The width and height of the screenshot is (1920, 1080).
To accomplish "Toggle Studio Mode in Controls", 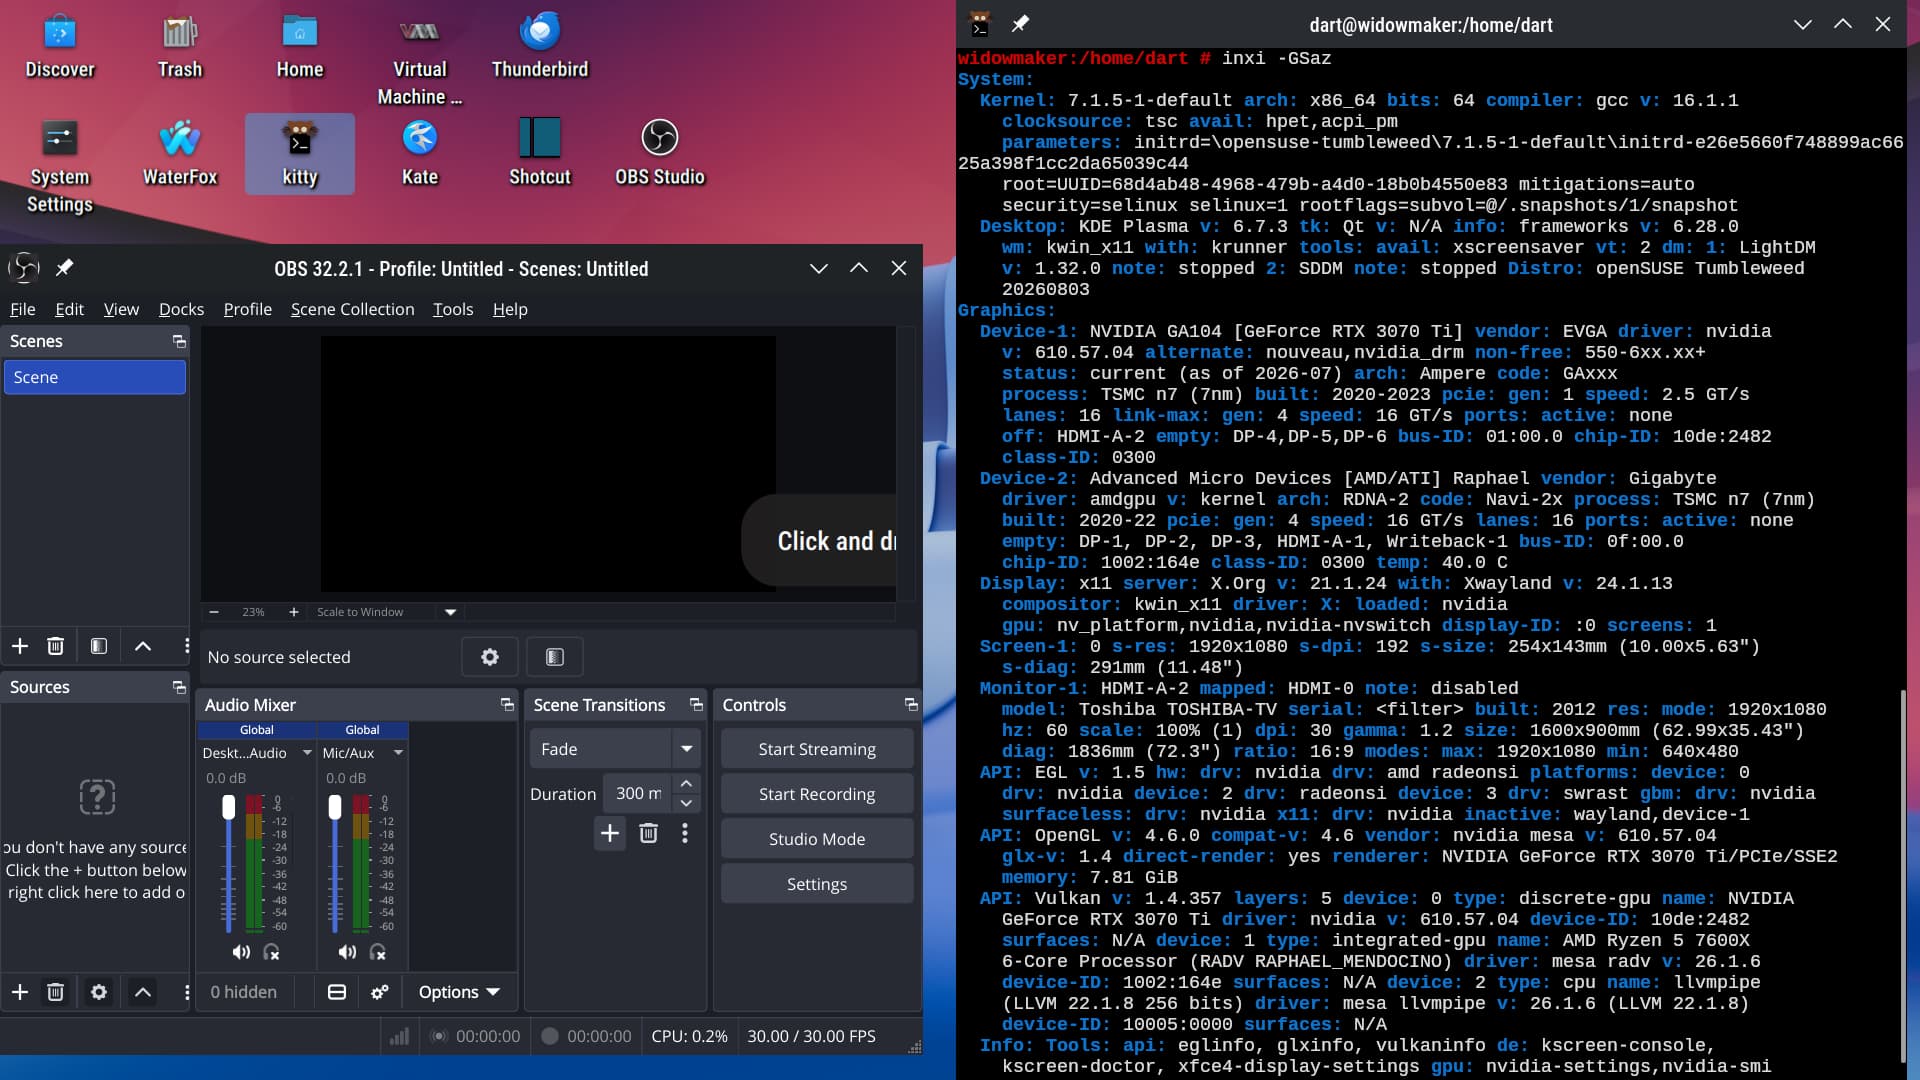I will click(x=817, y=839).
